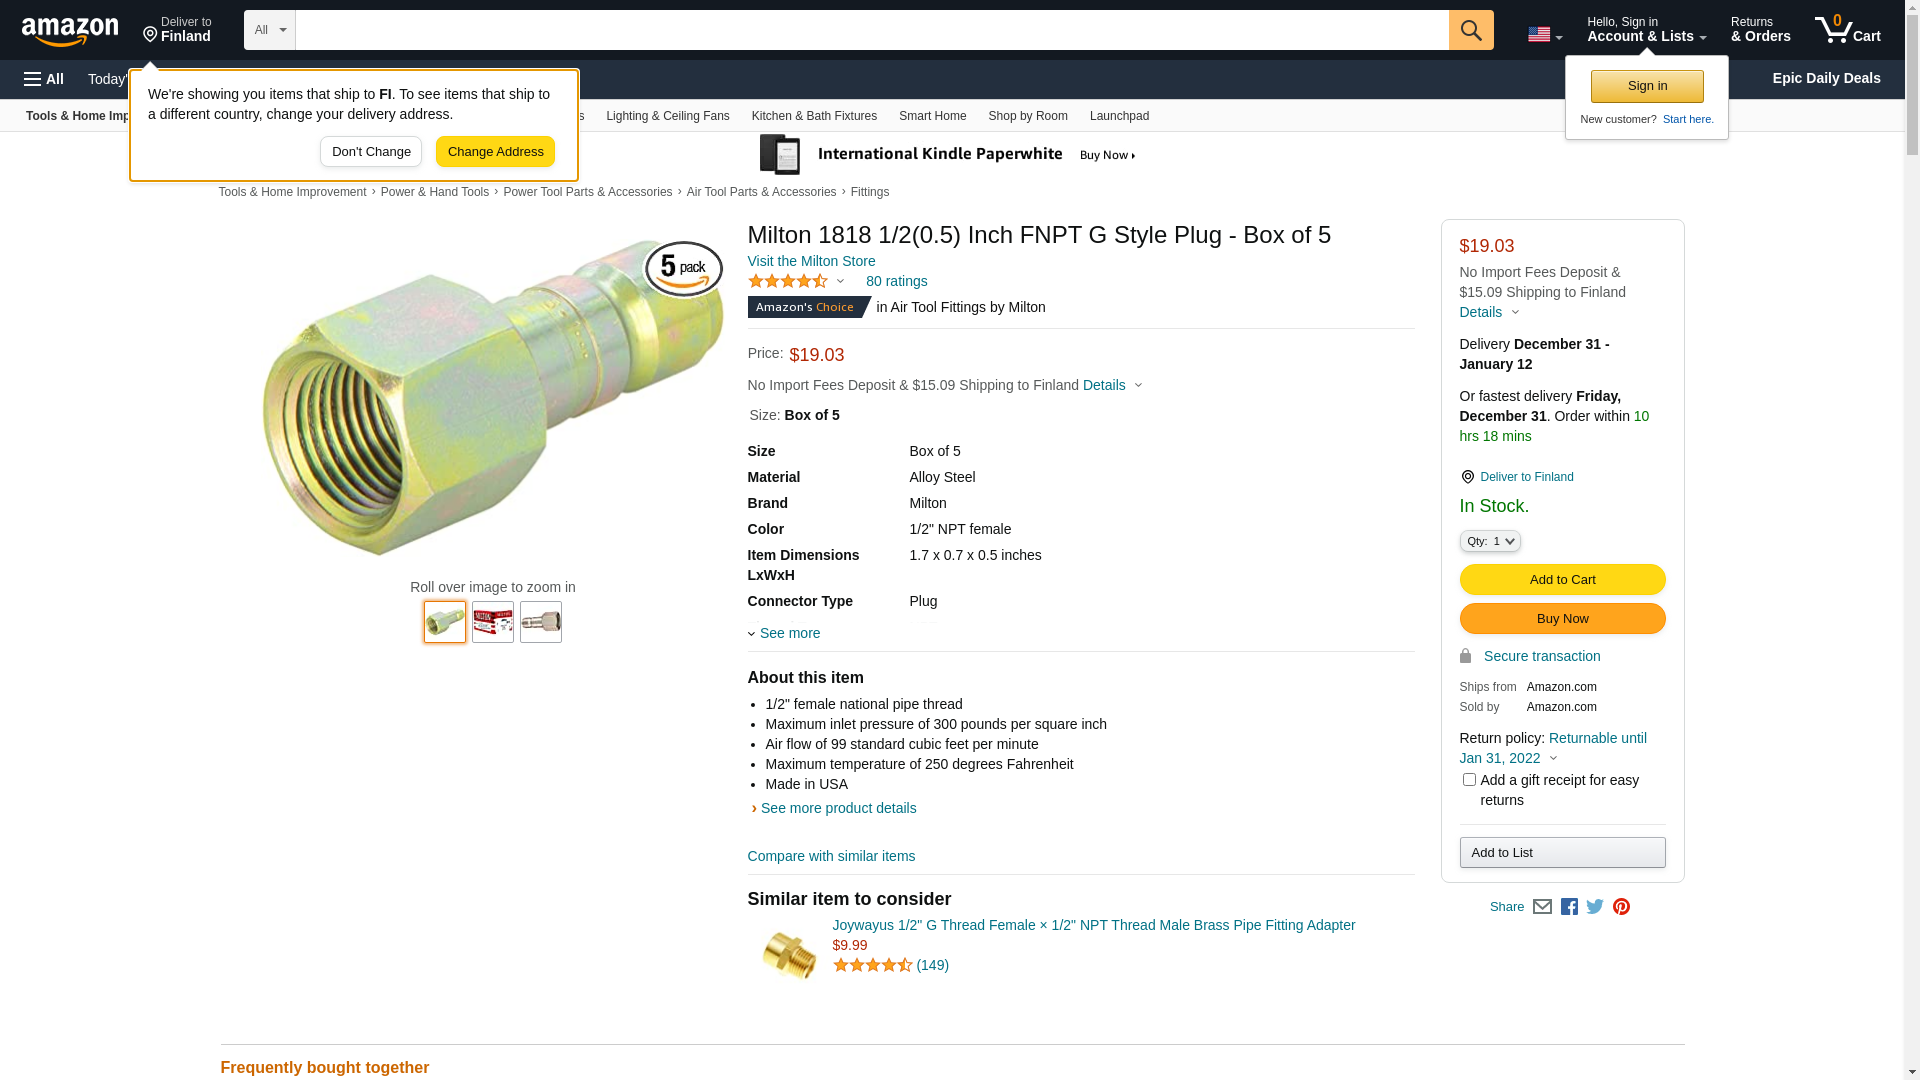Open the shopping cart icon
The height and width of the screenshot is (1080, 1920).
1846,30
